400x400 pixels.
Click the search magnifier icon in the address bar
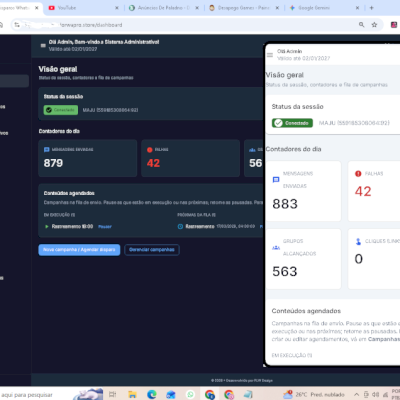tap(361, 25)
